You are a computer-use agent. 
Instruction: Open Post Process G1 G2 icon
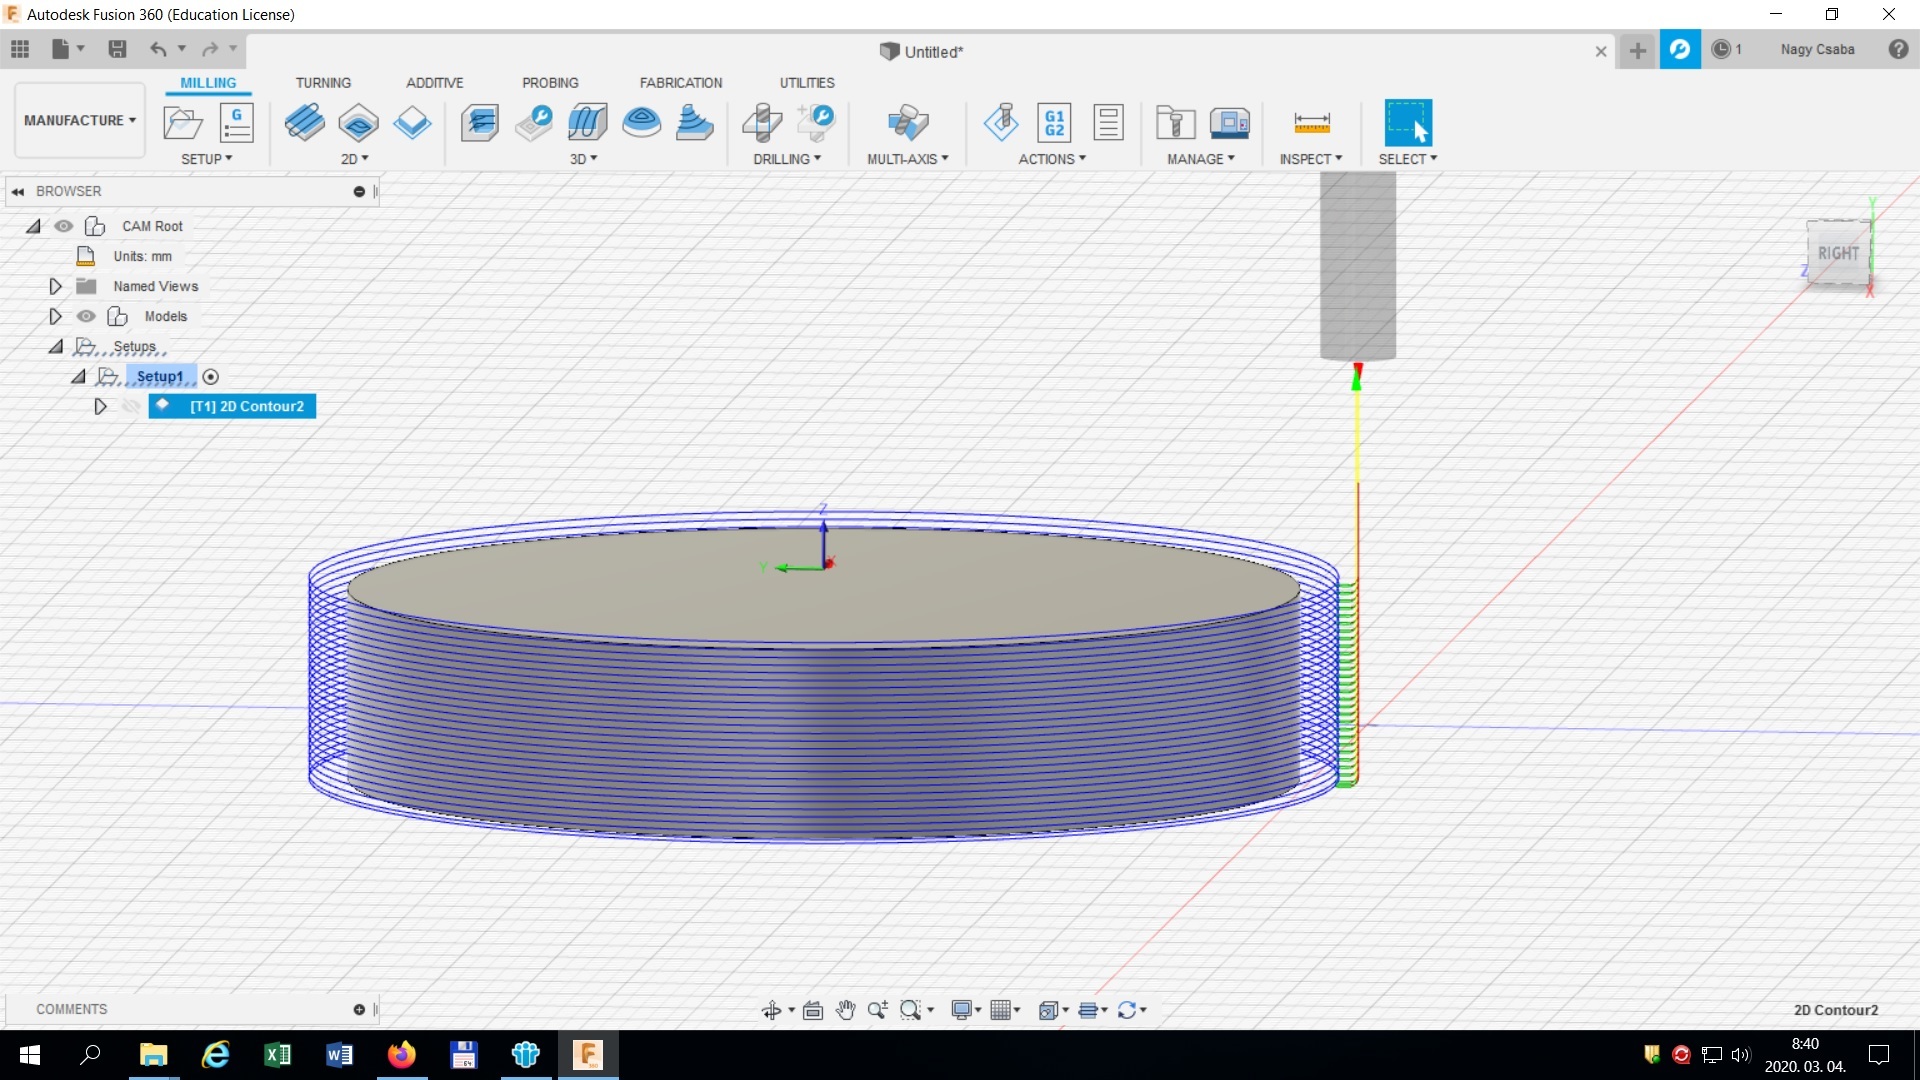tap(1054, 123)
